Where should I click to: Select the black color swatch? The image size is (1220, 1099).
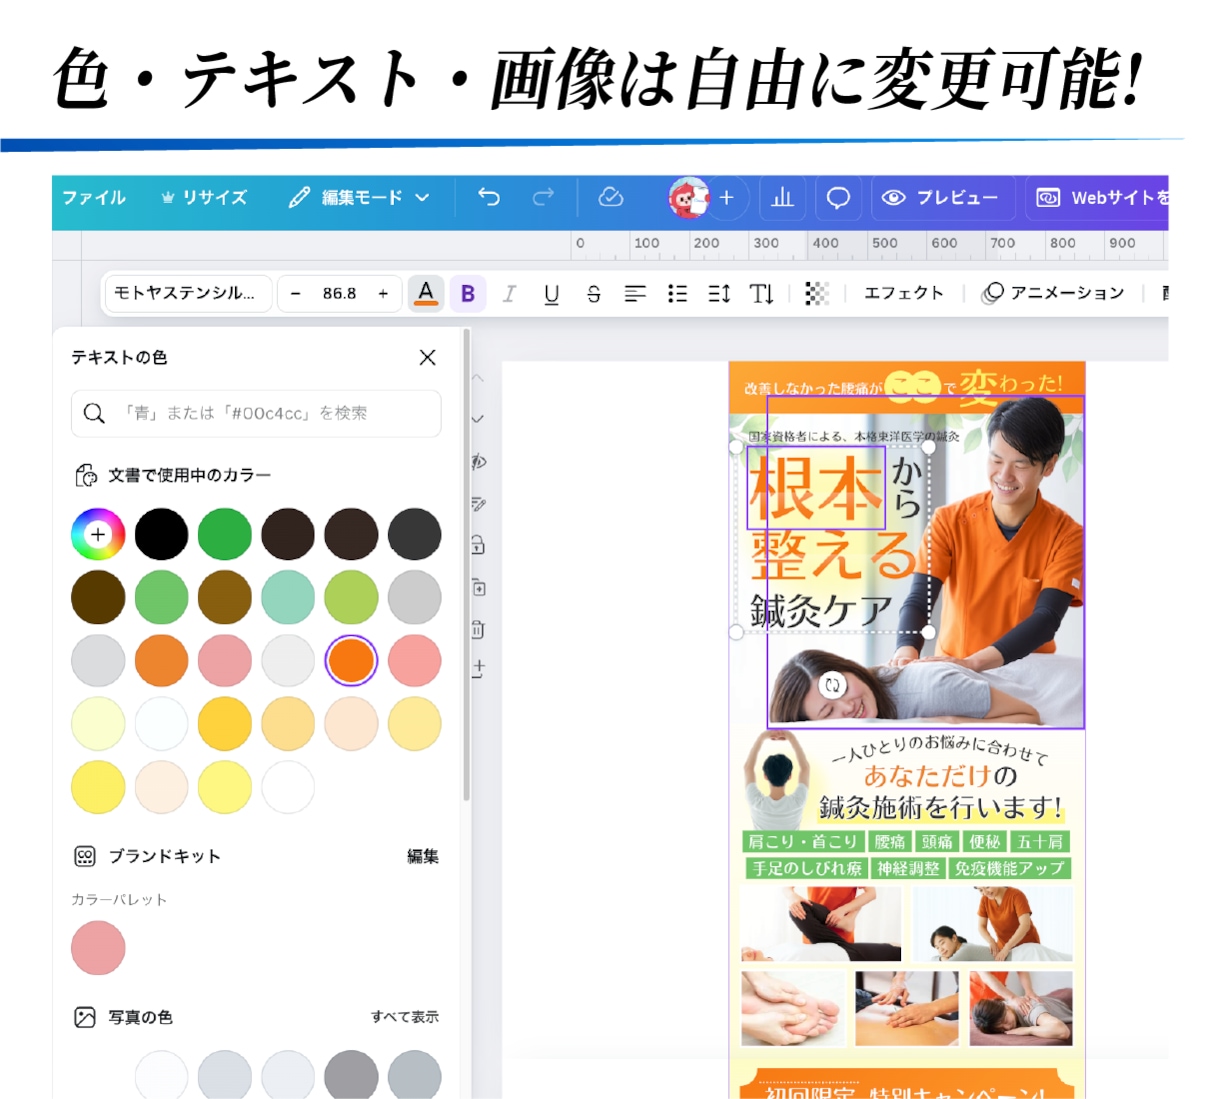pos(161,534)
